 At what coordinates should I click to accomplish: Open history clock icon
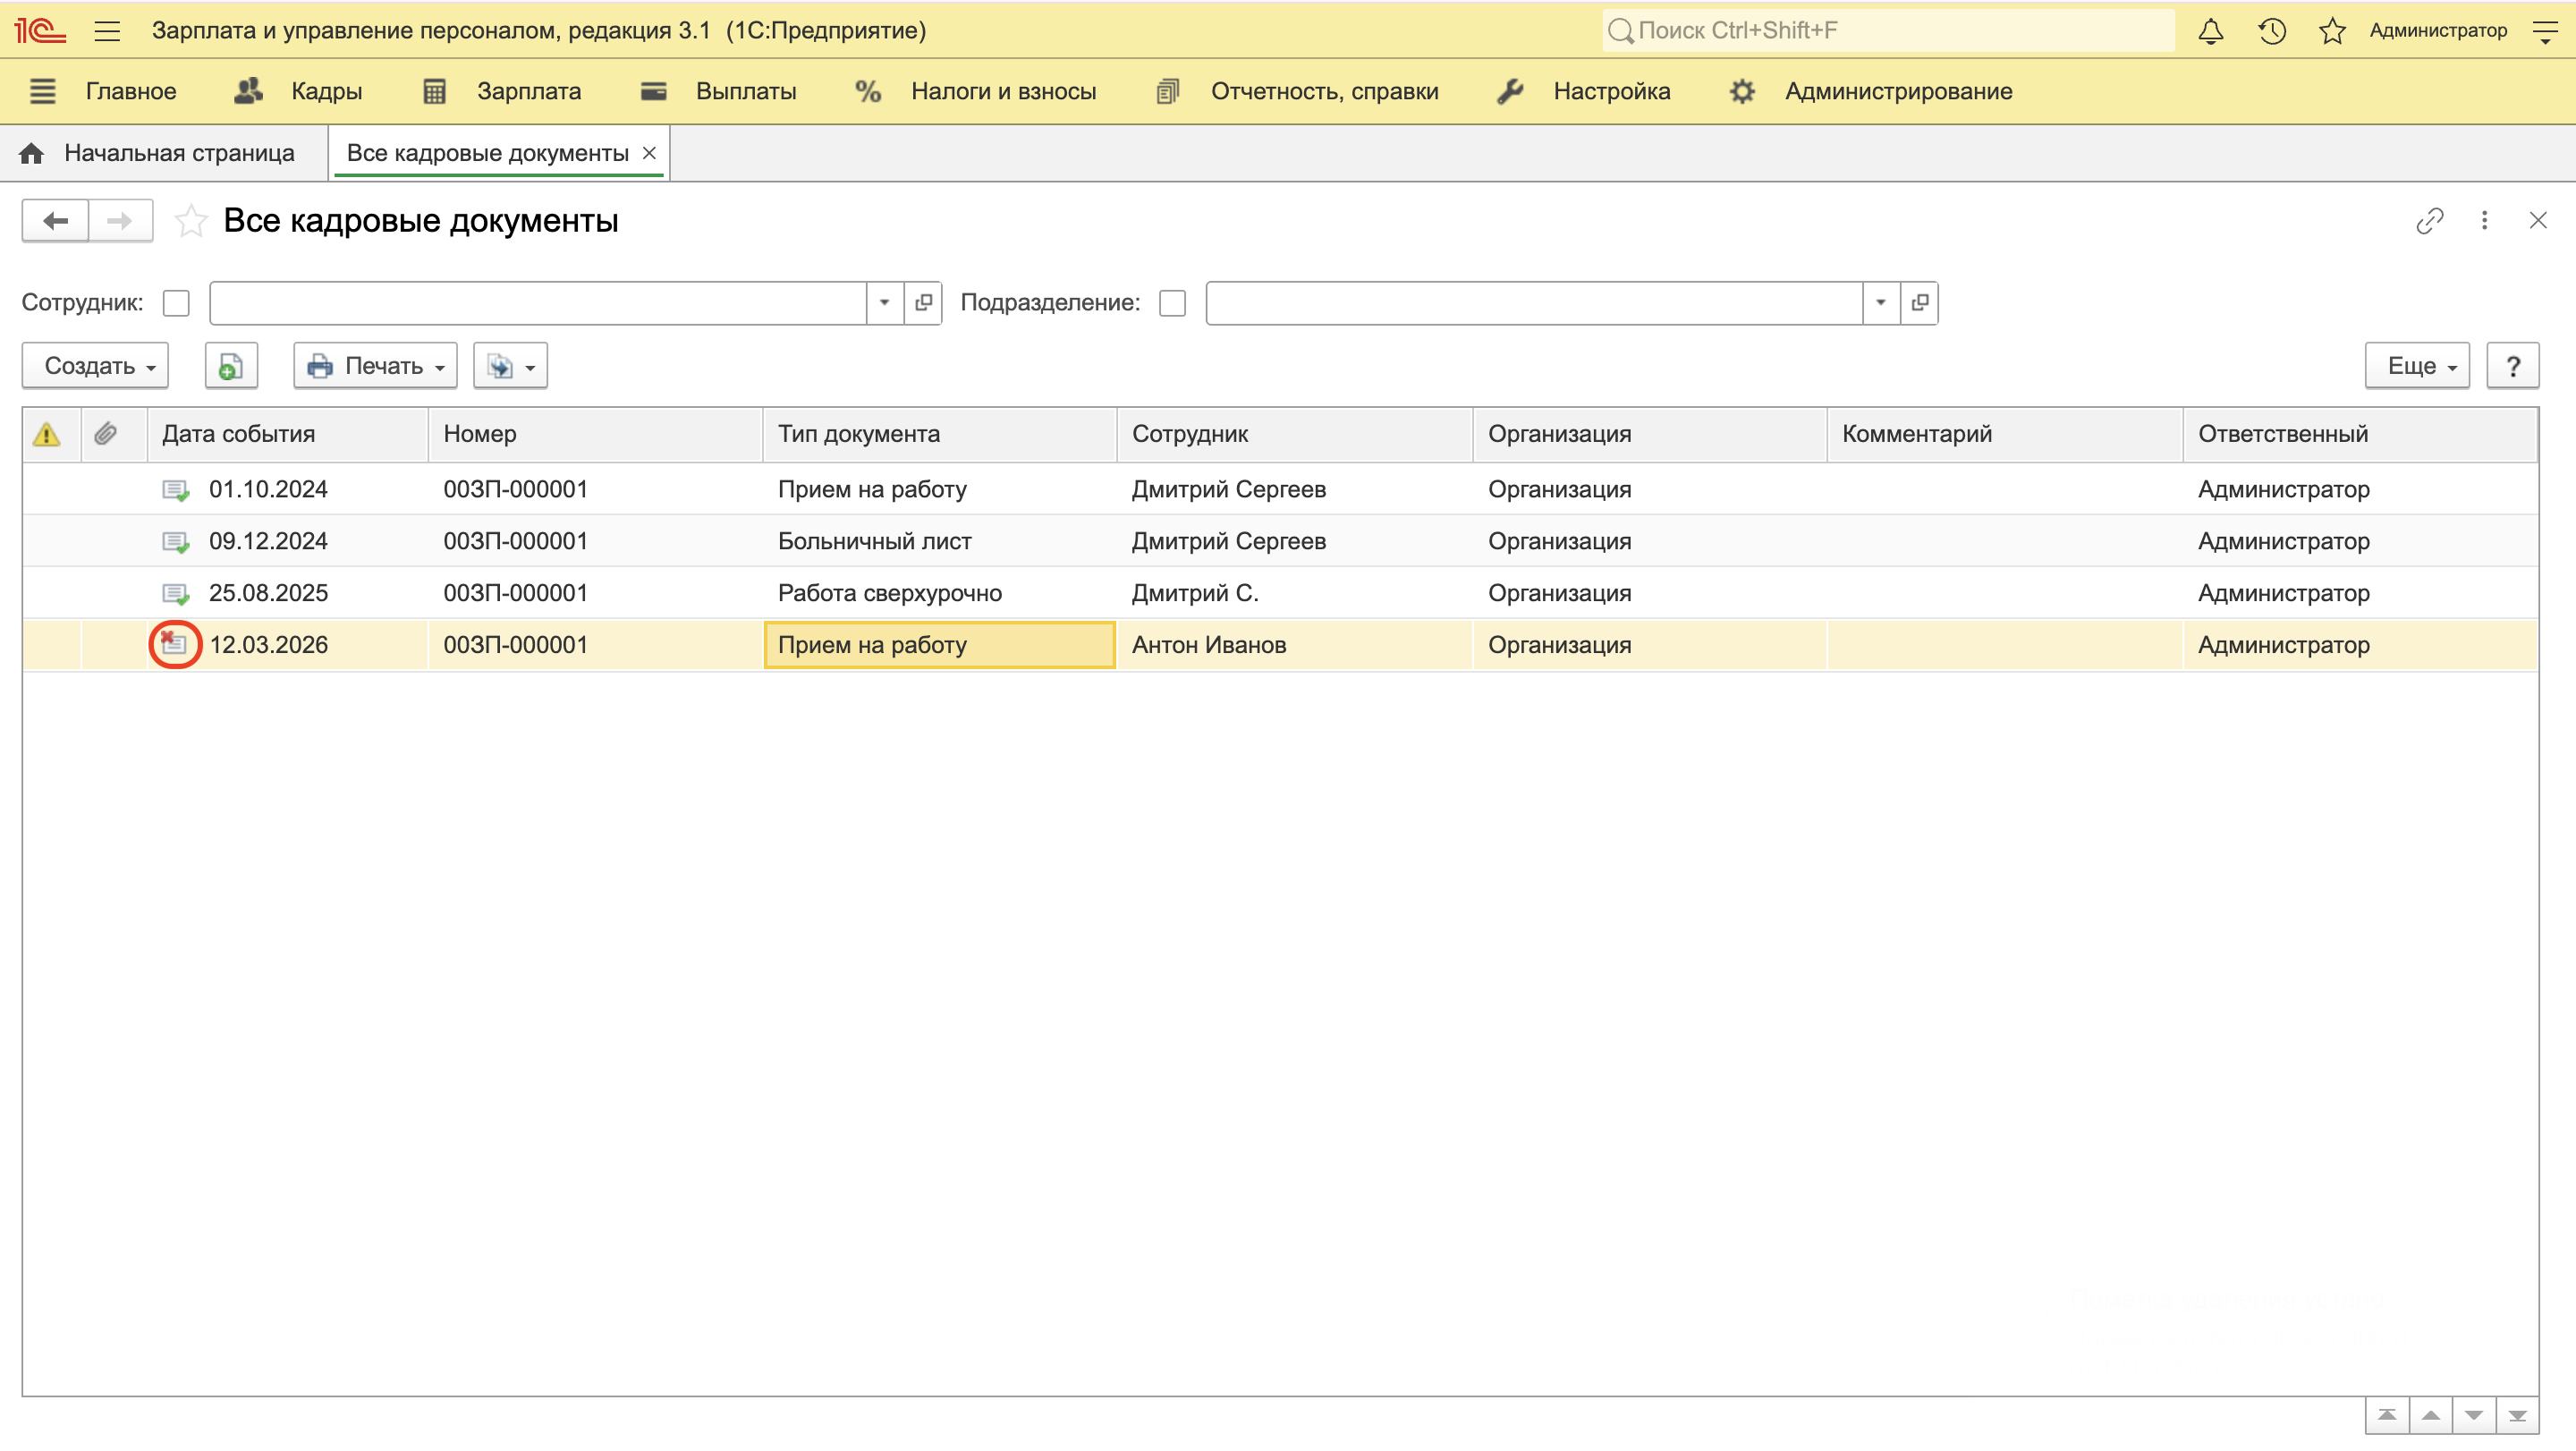[x=2271, y=31]
